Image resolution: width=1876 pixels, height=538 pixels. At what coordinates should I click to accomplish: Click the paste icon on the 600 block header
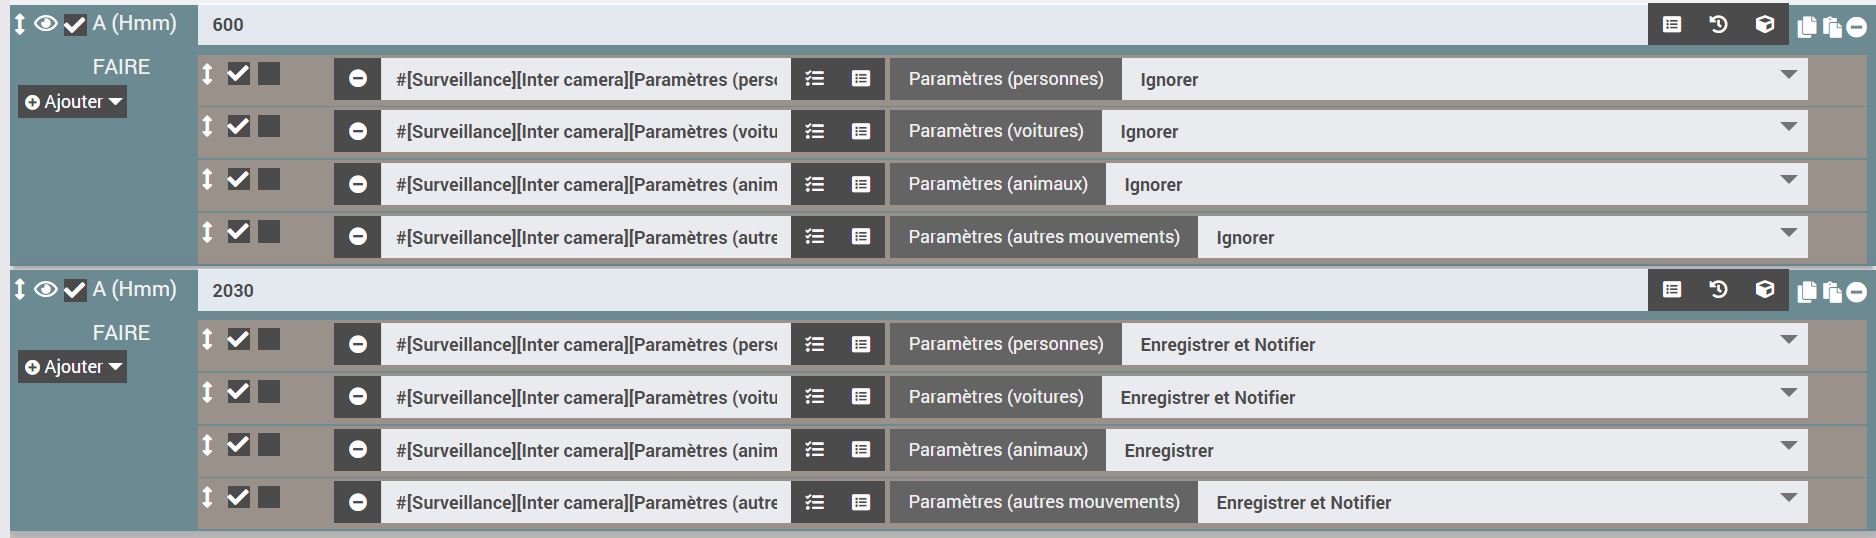tap(1831, 27)
